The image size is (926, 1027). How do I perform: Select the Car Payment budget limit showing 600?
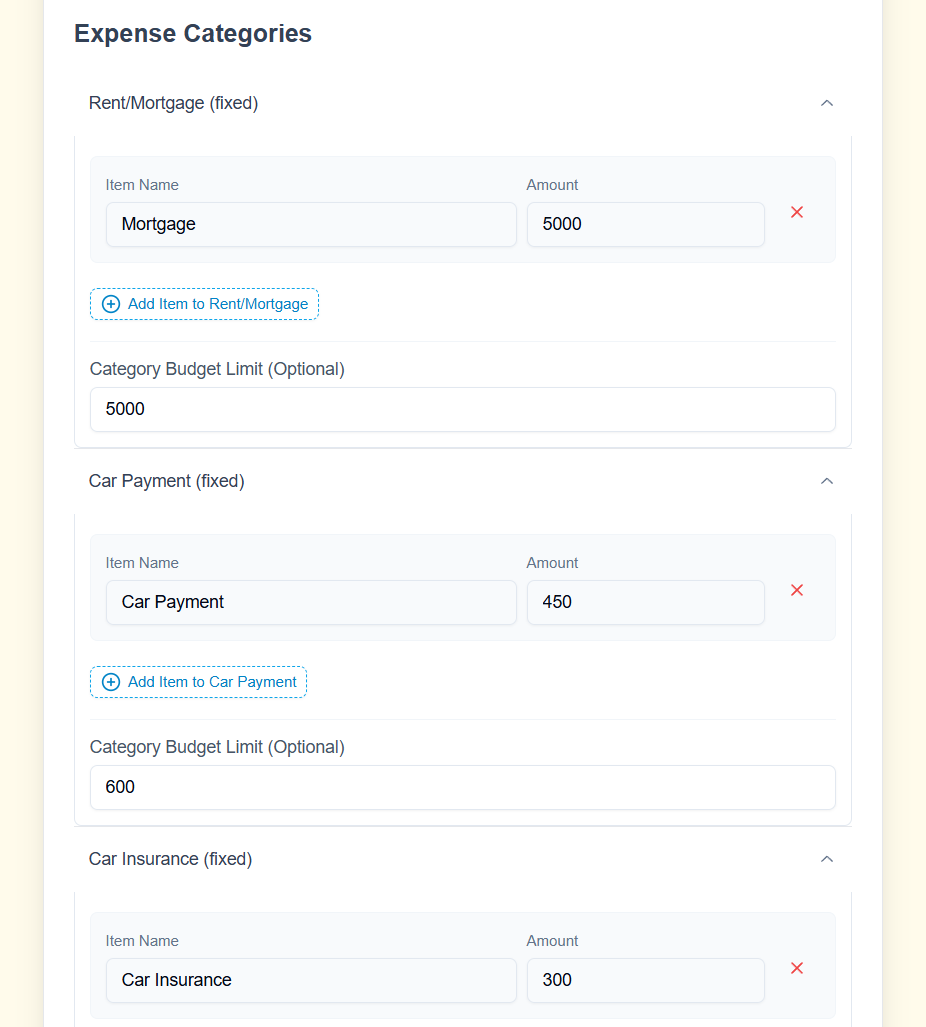pyautogui.click(x=462, y=787)
